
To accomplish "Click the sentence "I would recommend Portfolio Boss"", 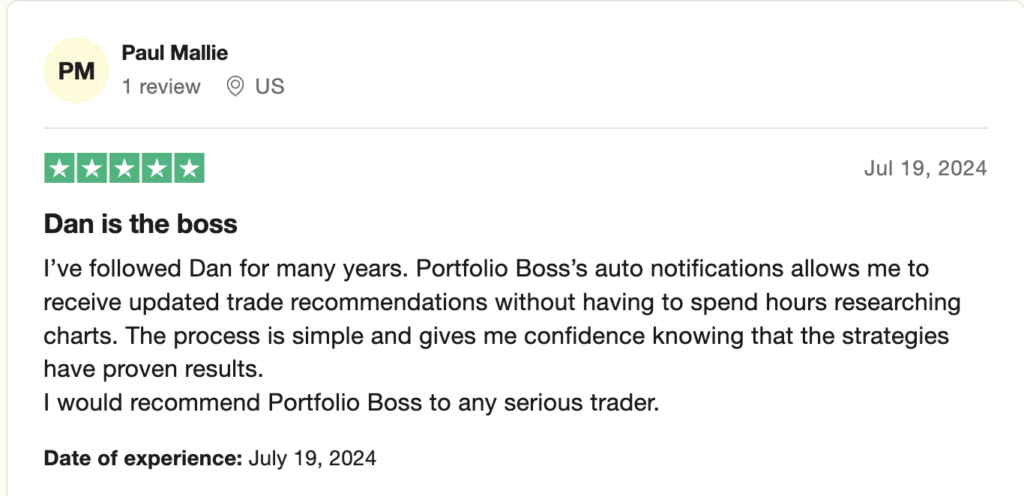I will tap(351, 403).
